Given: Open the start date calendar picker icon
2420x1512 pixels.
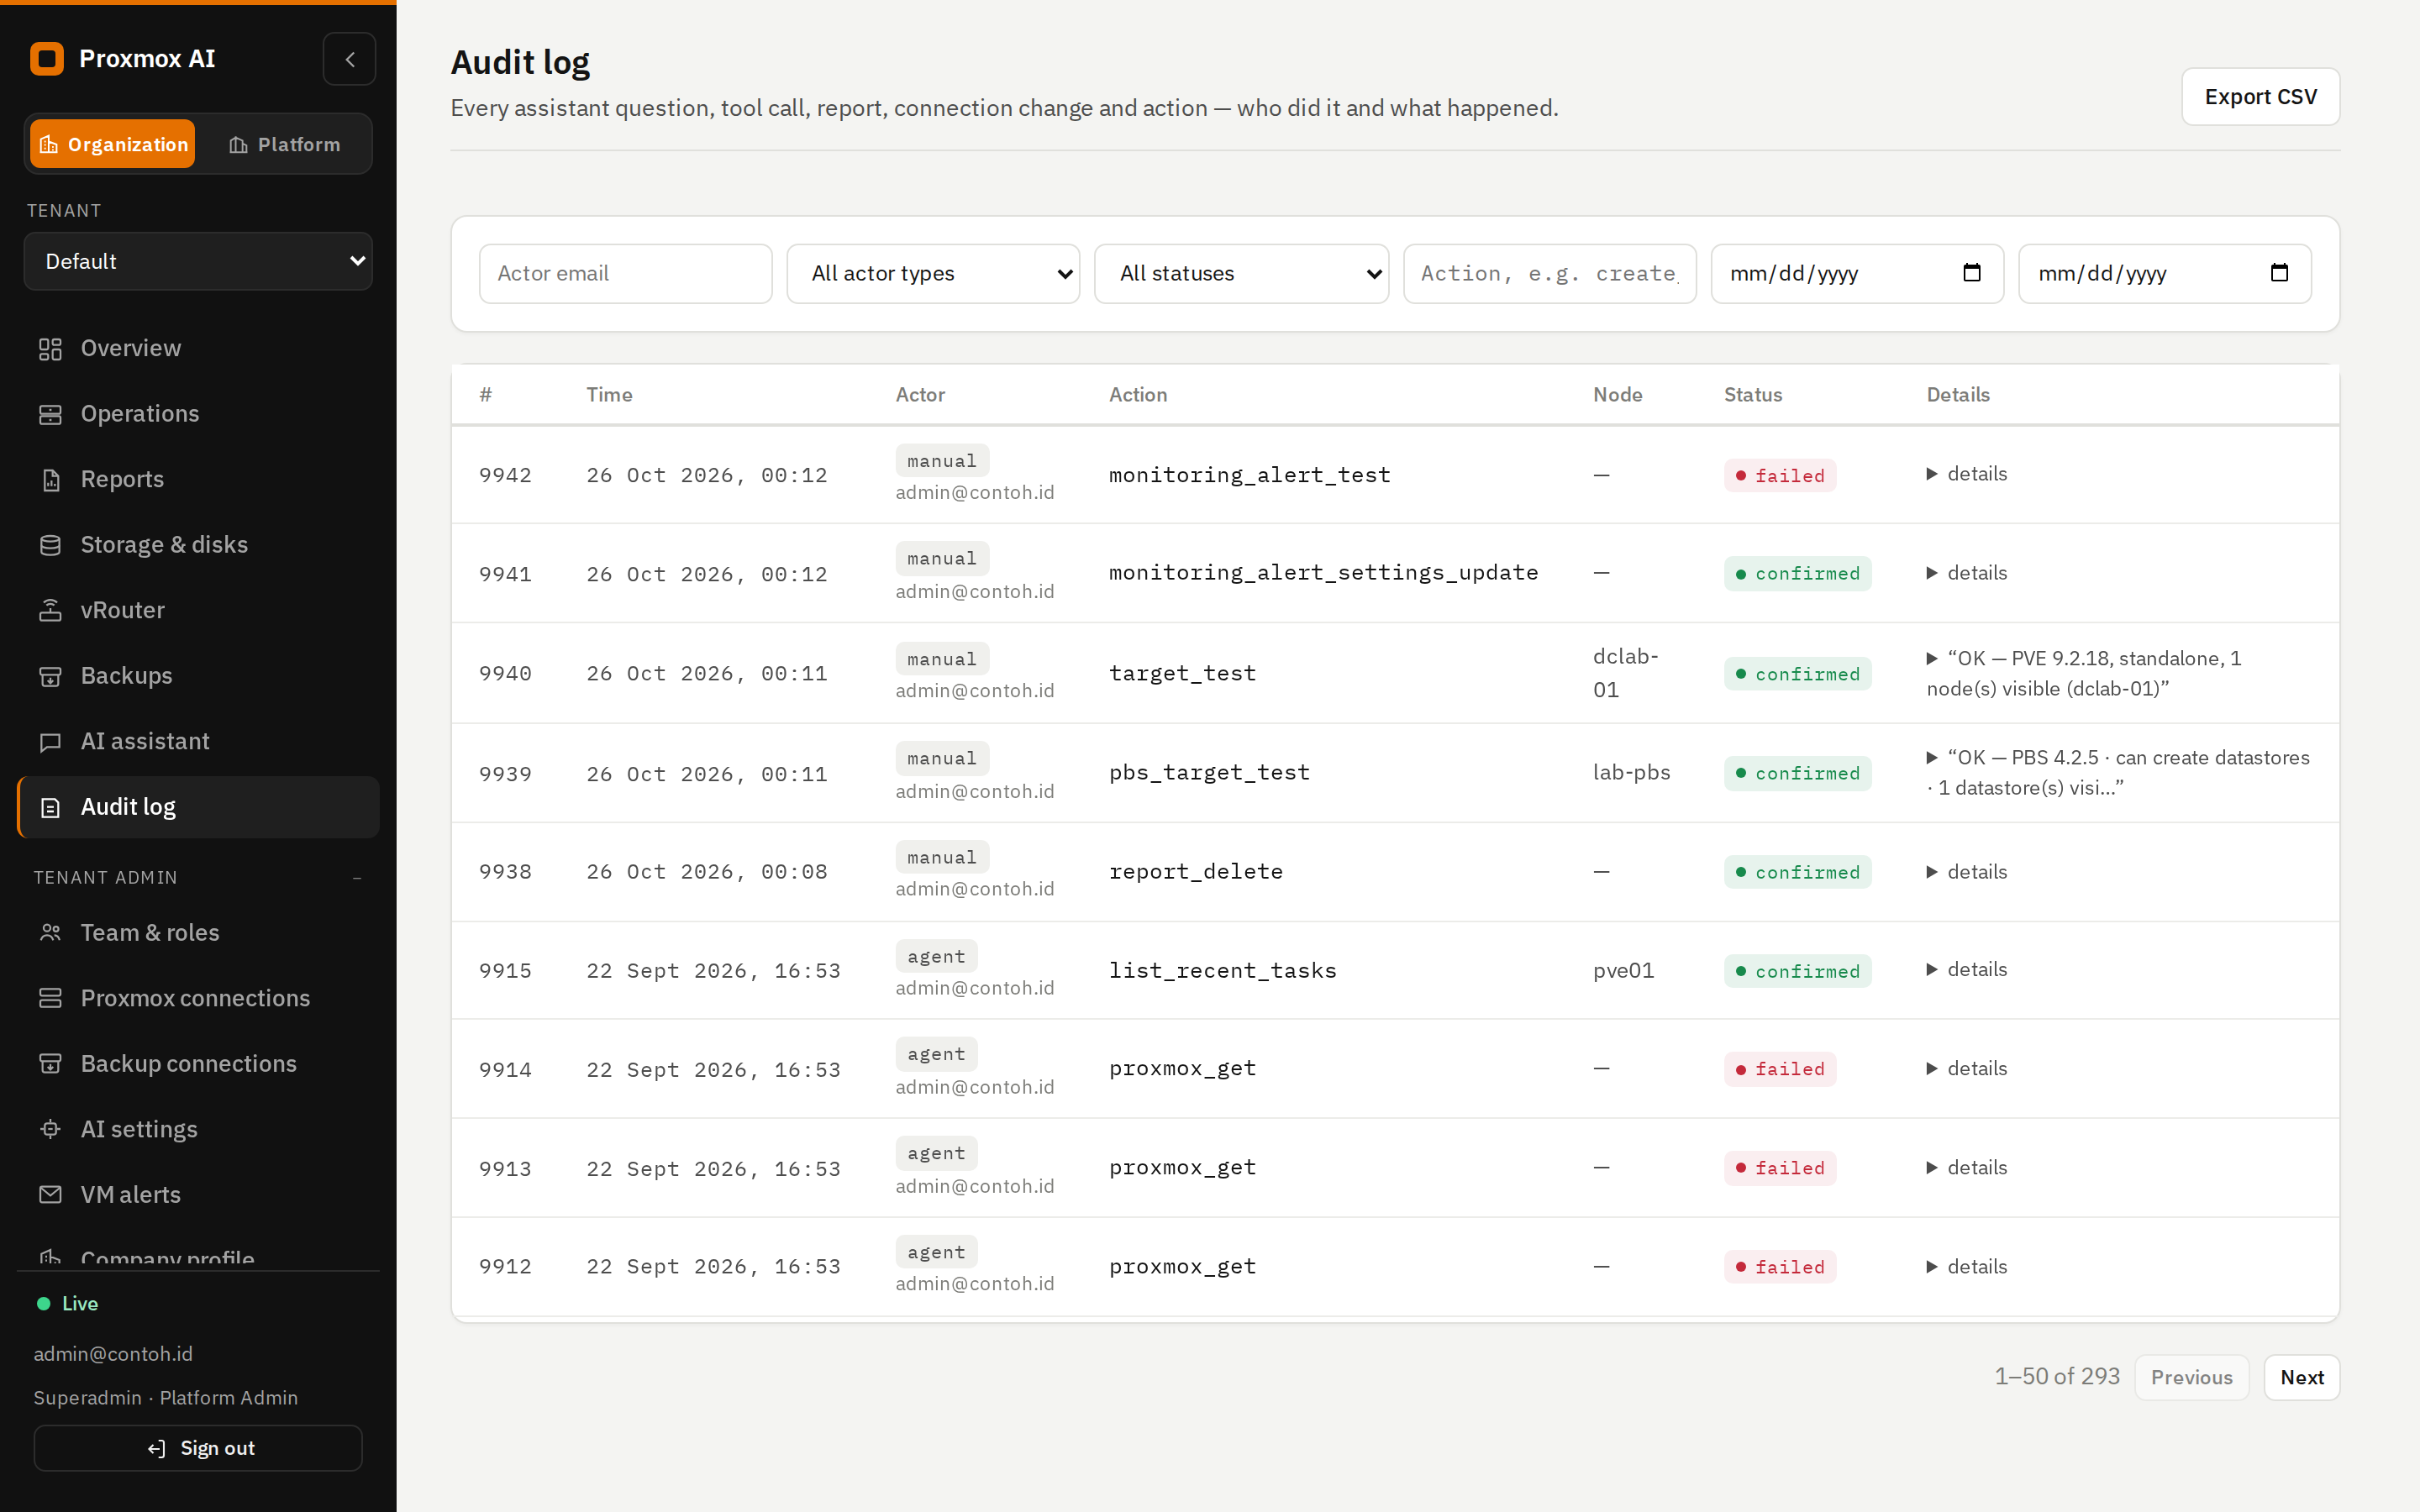Looking at the screenshot, I should click(1971, 272).
